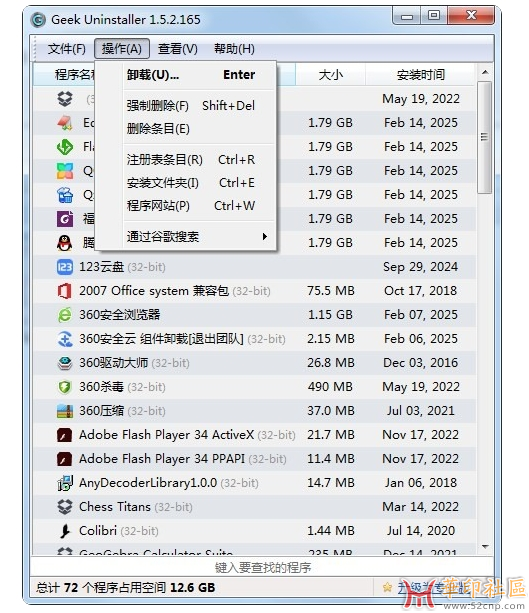This screenshot has height=613, width=529.
Task: Sort by the 大小 column header
Action: [x=330, y=75]
